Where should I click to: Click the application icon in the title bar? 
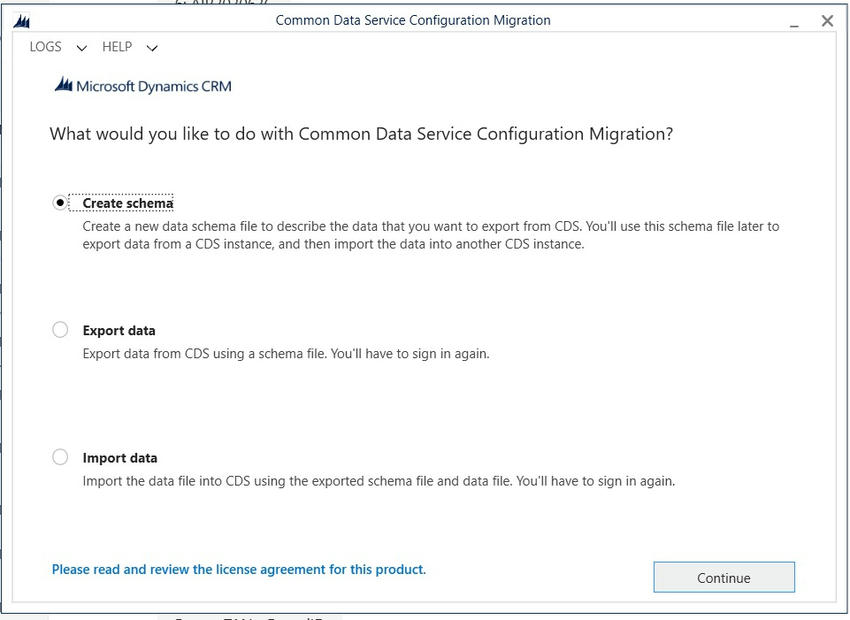[x=22, y=21]
